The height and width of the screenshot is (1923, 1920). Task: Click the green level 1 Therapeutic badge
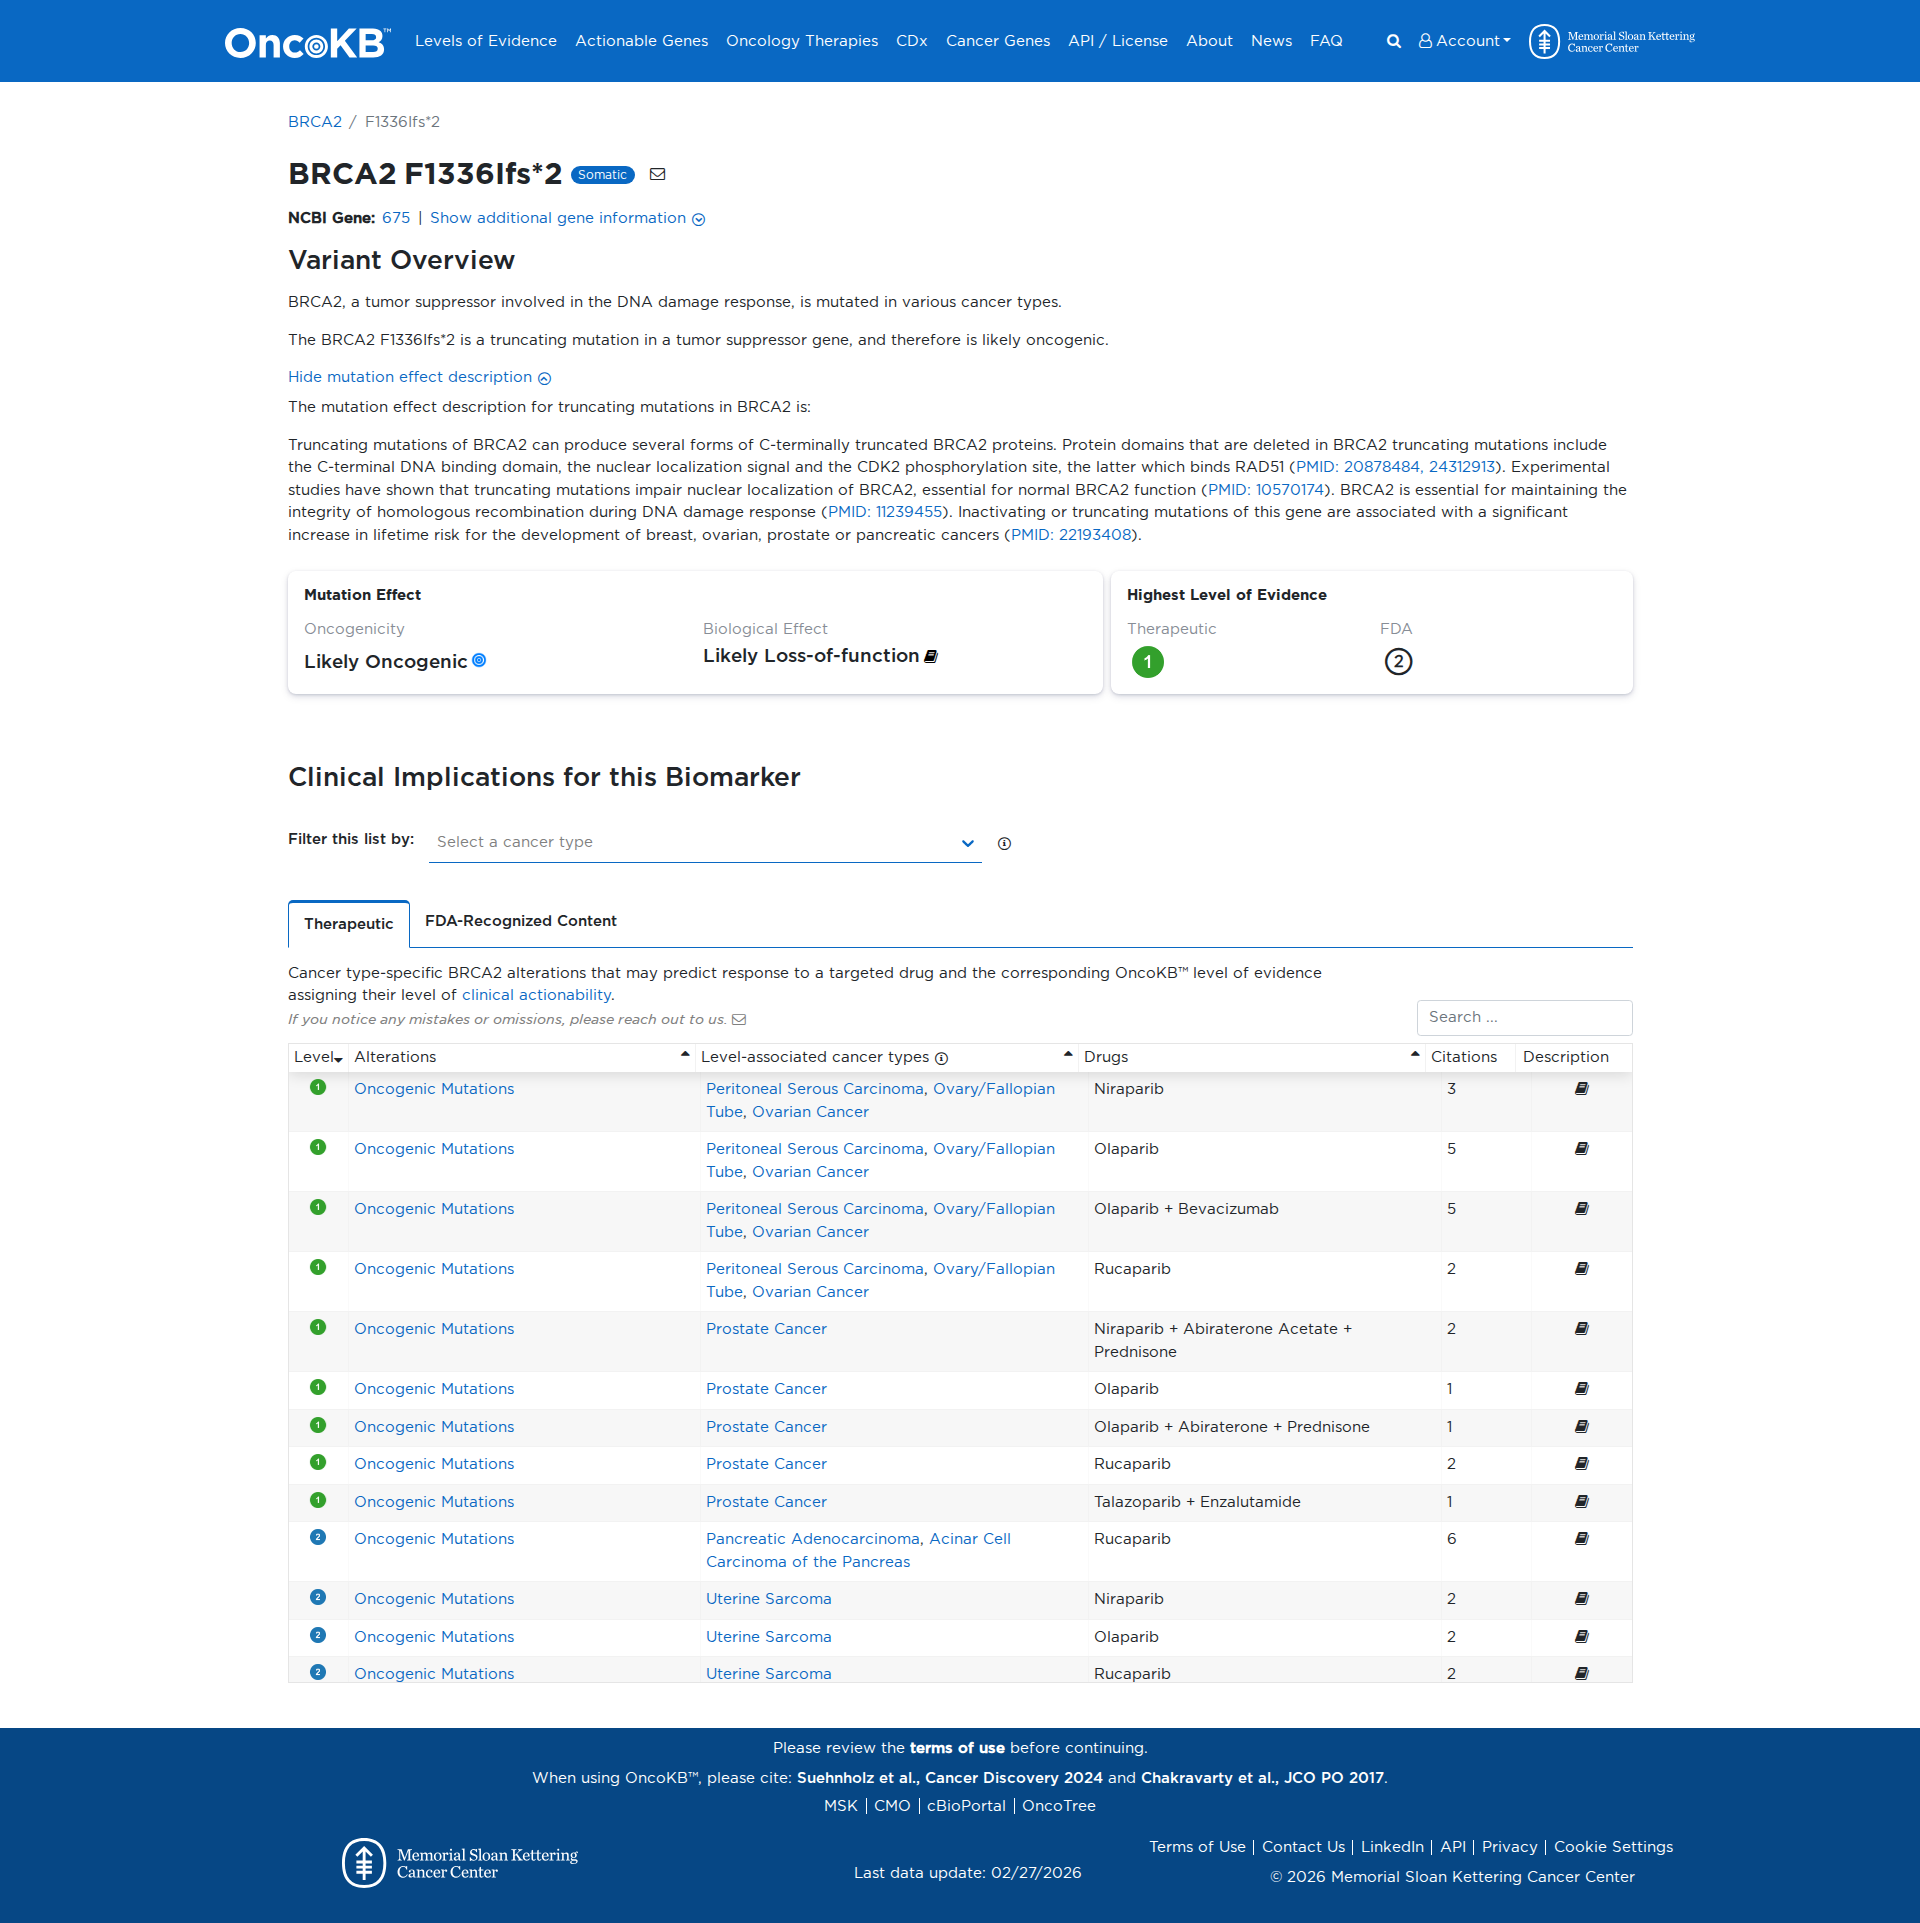tap(1147, 661)
